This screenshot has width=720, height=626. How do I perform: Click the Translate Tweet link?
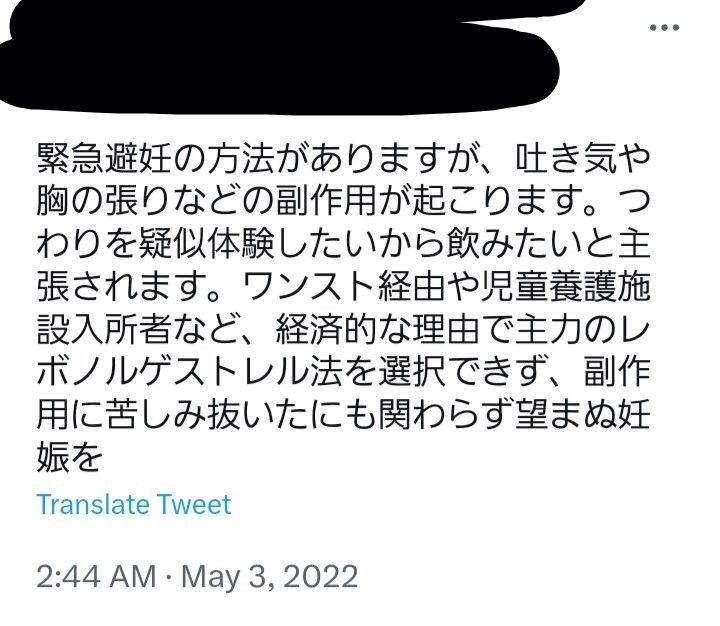click(134, 505)
